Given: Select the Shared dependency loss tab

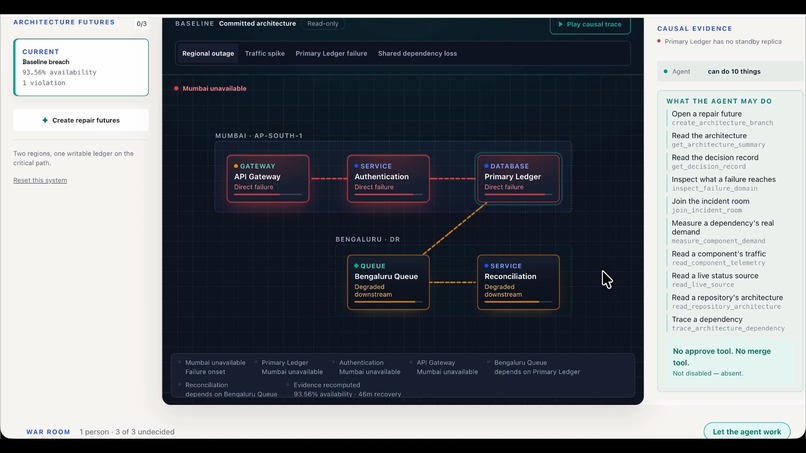Looking at the screenshot, I should coord(417,53).
